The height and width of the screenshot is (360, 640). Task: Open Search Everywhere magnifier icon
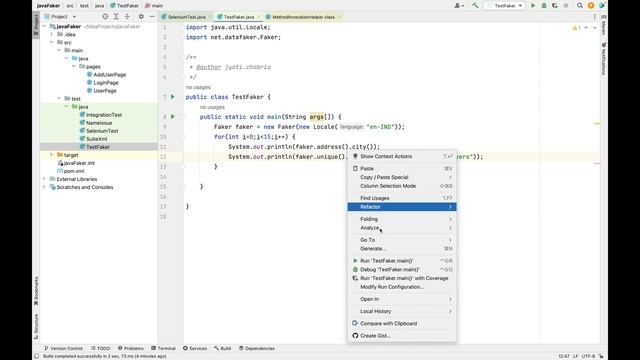tap(580, 6)
